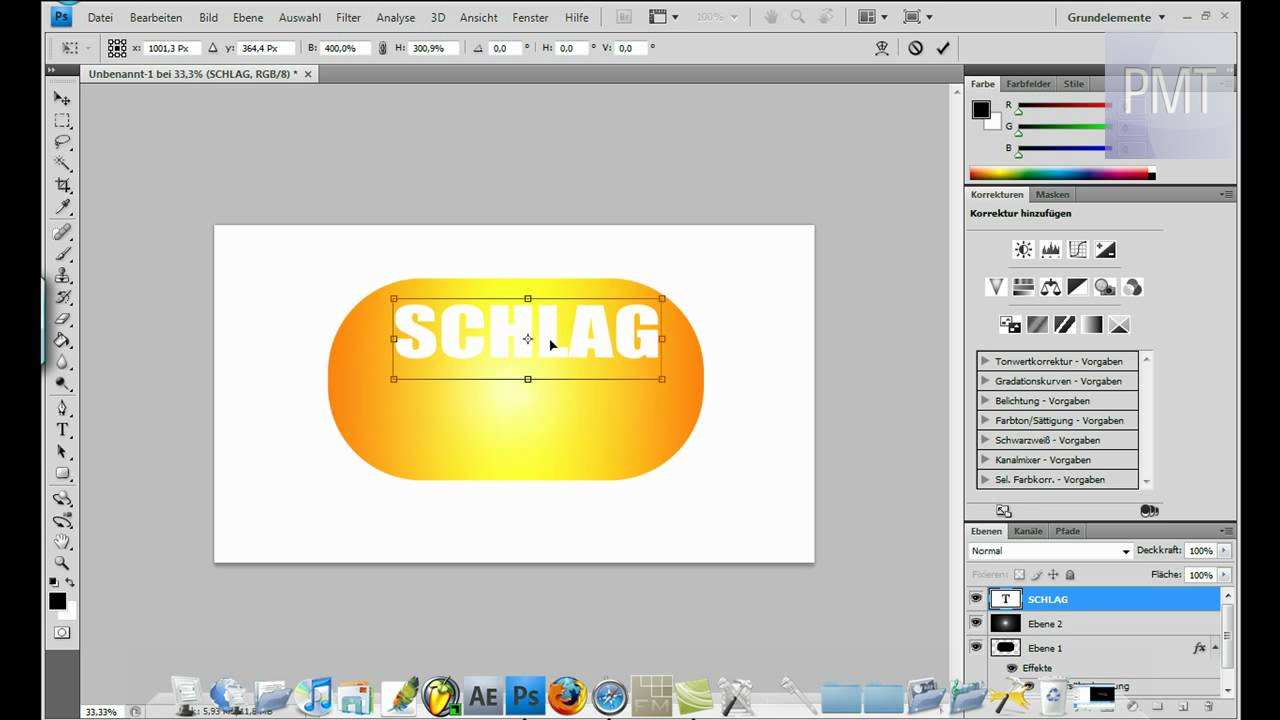Cancel the transform in options bar
1280x720 pixels.
click(x=915, y=48)
